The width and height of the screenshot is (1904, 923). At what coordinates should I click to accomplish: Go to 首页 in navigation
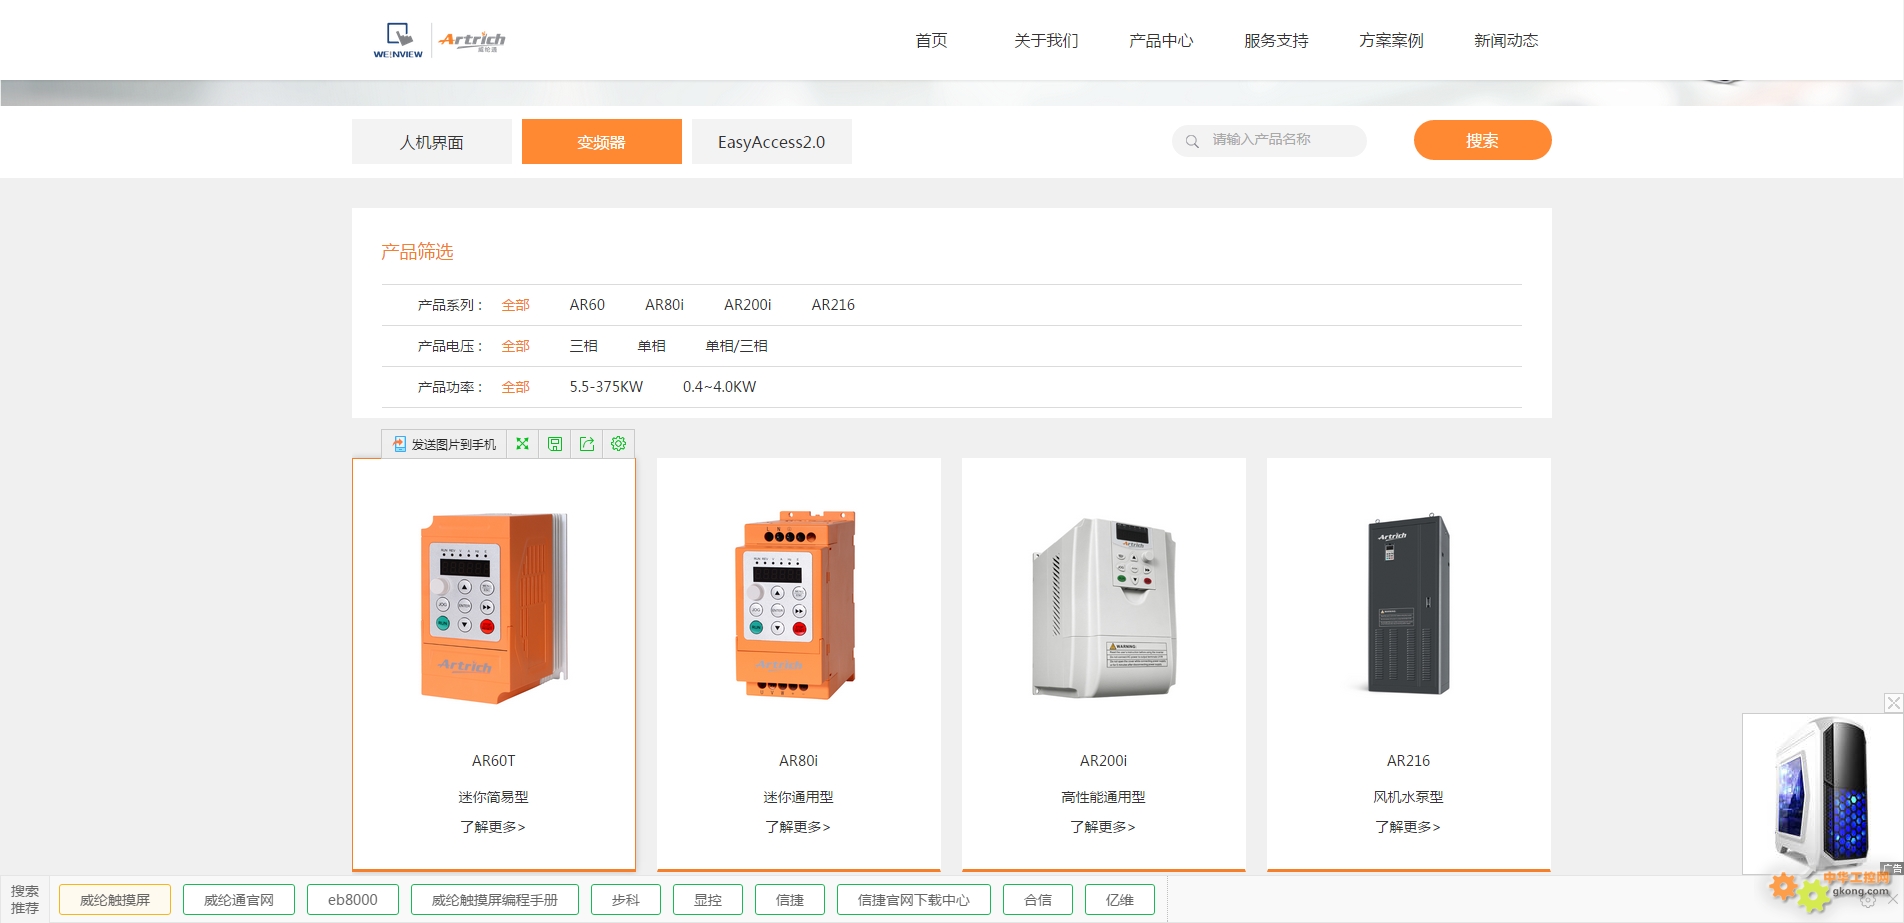(x=931, y=41)
